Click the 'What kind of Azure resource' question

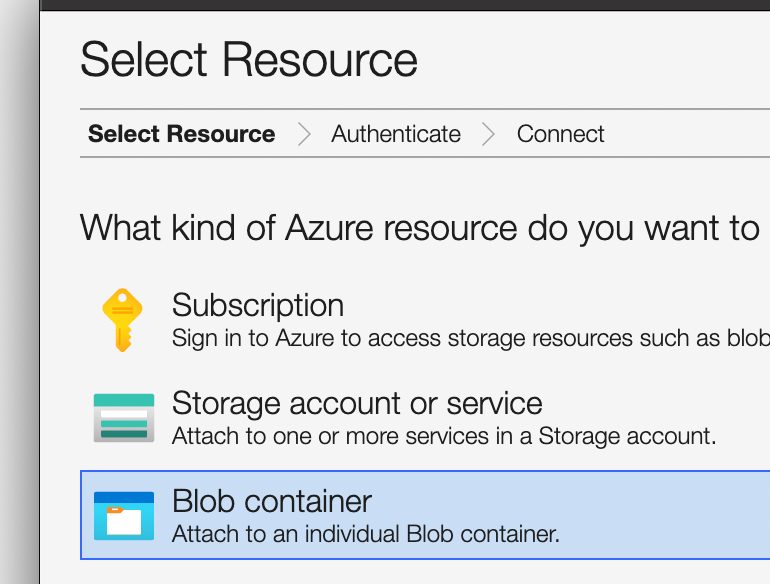(420, 228)
